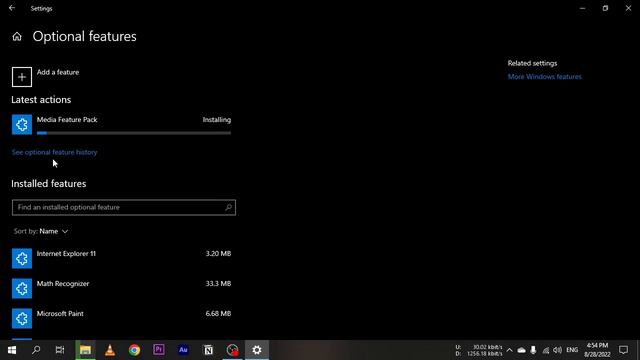Image resolution: width=640 pixels, height=360 pixels.
Task: Open the clock showing 4:54 PM
Action: click(597, 350)
